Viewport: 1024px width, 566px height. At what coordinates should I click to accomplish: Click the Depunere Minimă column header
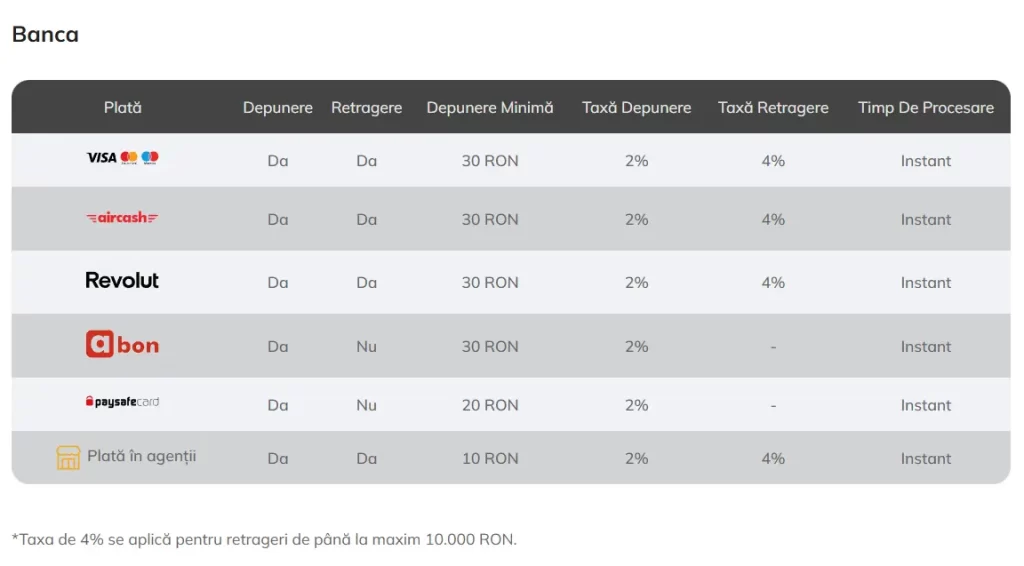pyautogui.click(x=490, y=108)
